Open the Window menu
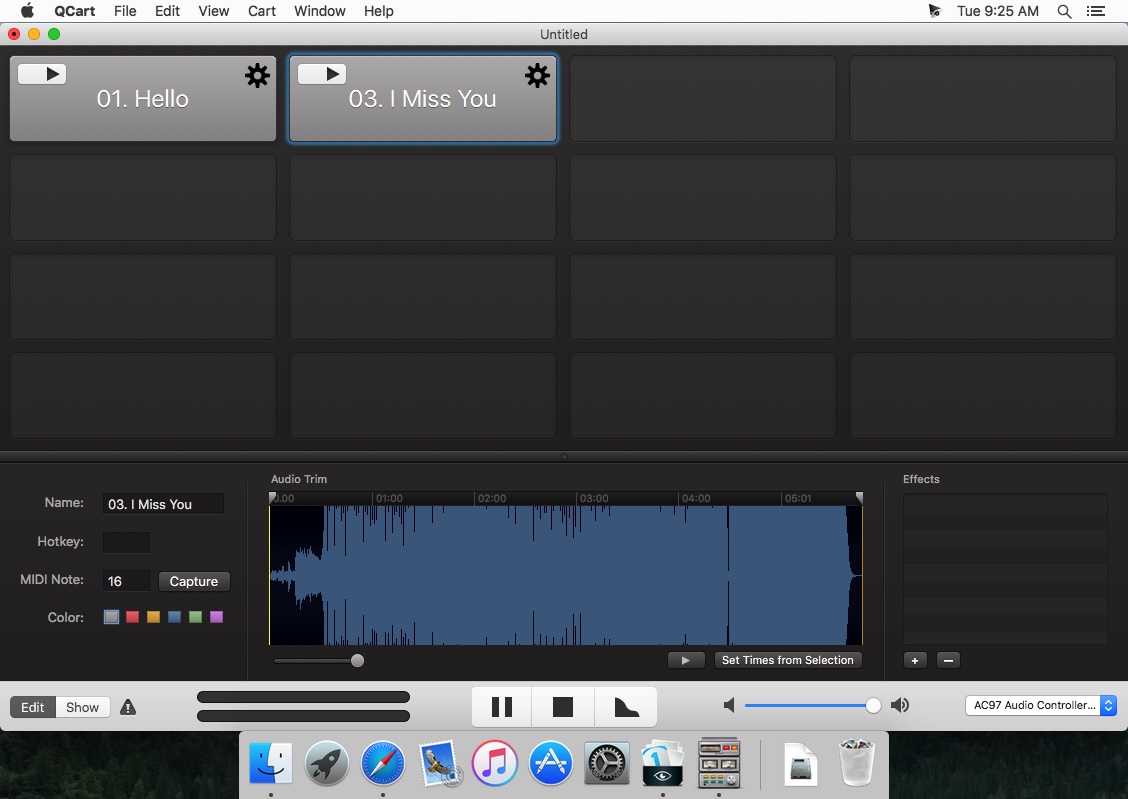1128x799 pixels. (319, 11)
